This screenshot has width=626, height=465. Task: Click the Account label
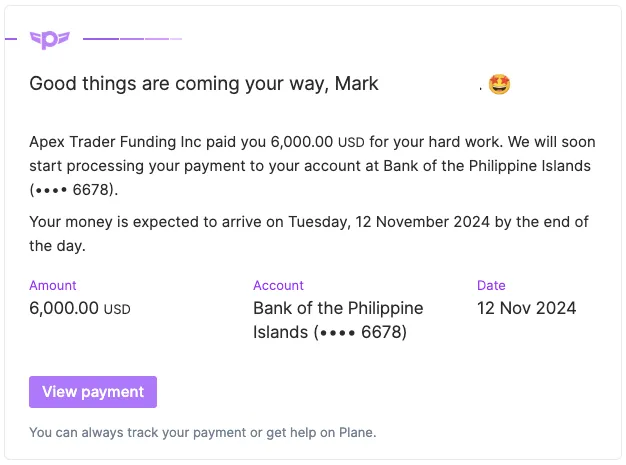(x=278, y=285)
